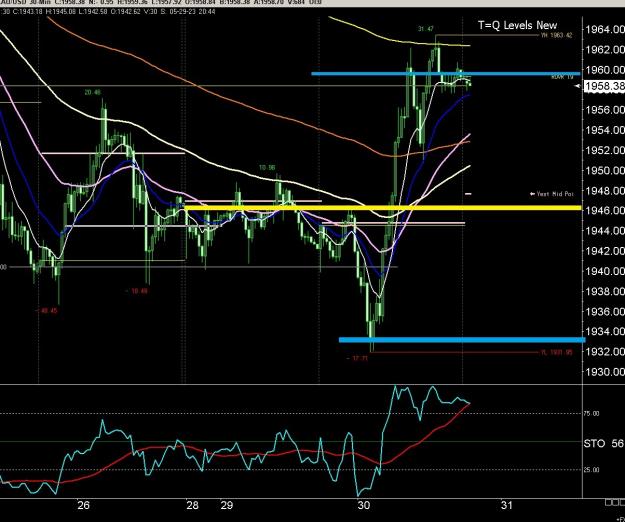Select the 1938.00 price axis label
The height and width of the screenshot is (522, 625).
[604, 292]
